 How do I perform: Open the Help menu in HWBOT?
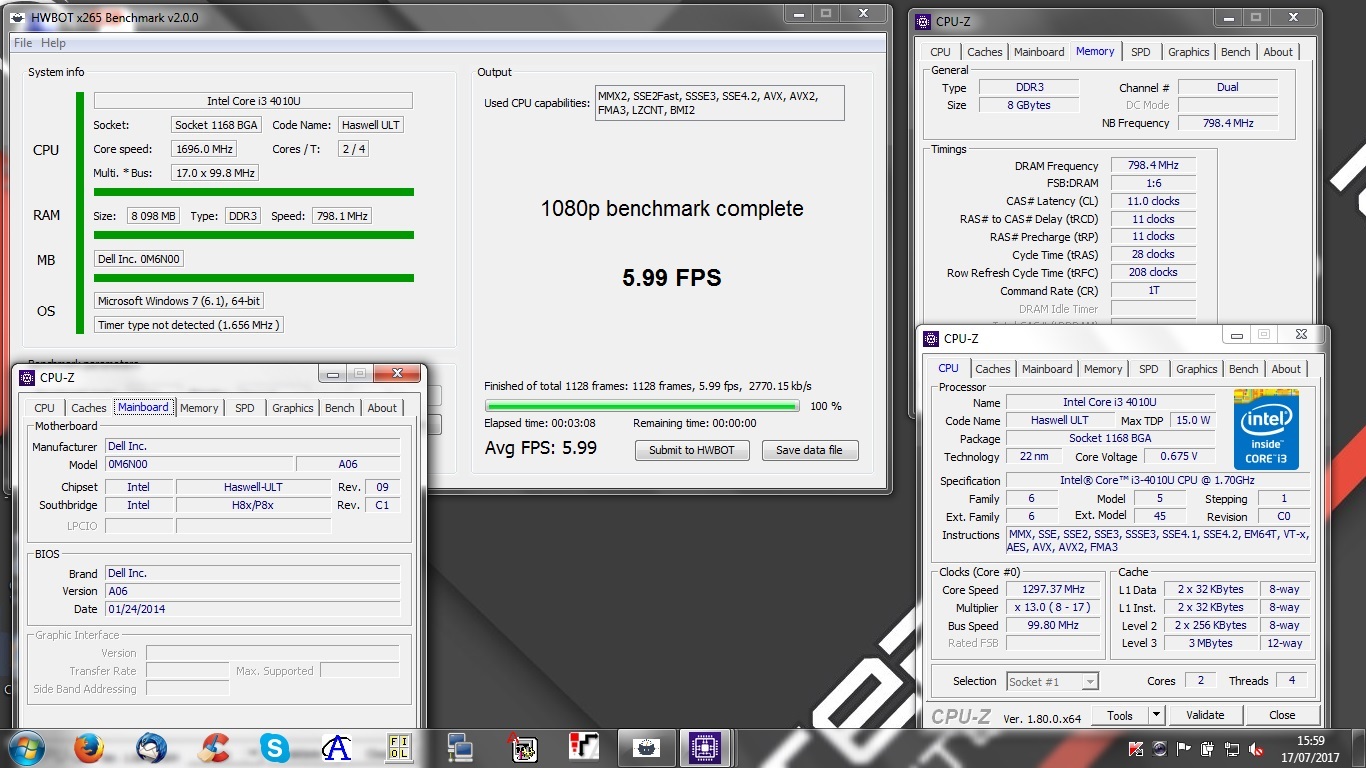(53, 43)
